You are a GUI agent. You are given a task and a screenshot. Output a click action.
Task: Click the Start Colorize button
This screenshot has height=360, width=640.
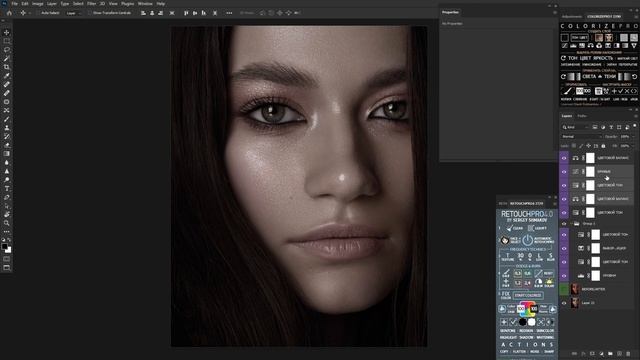tap(528, 295)
